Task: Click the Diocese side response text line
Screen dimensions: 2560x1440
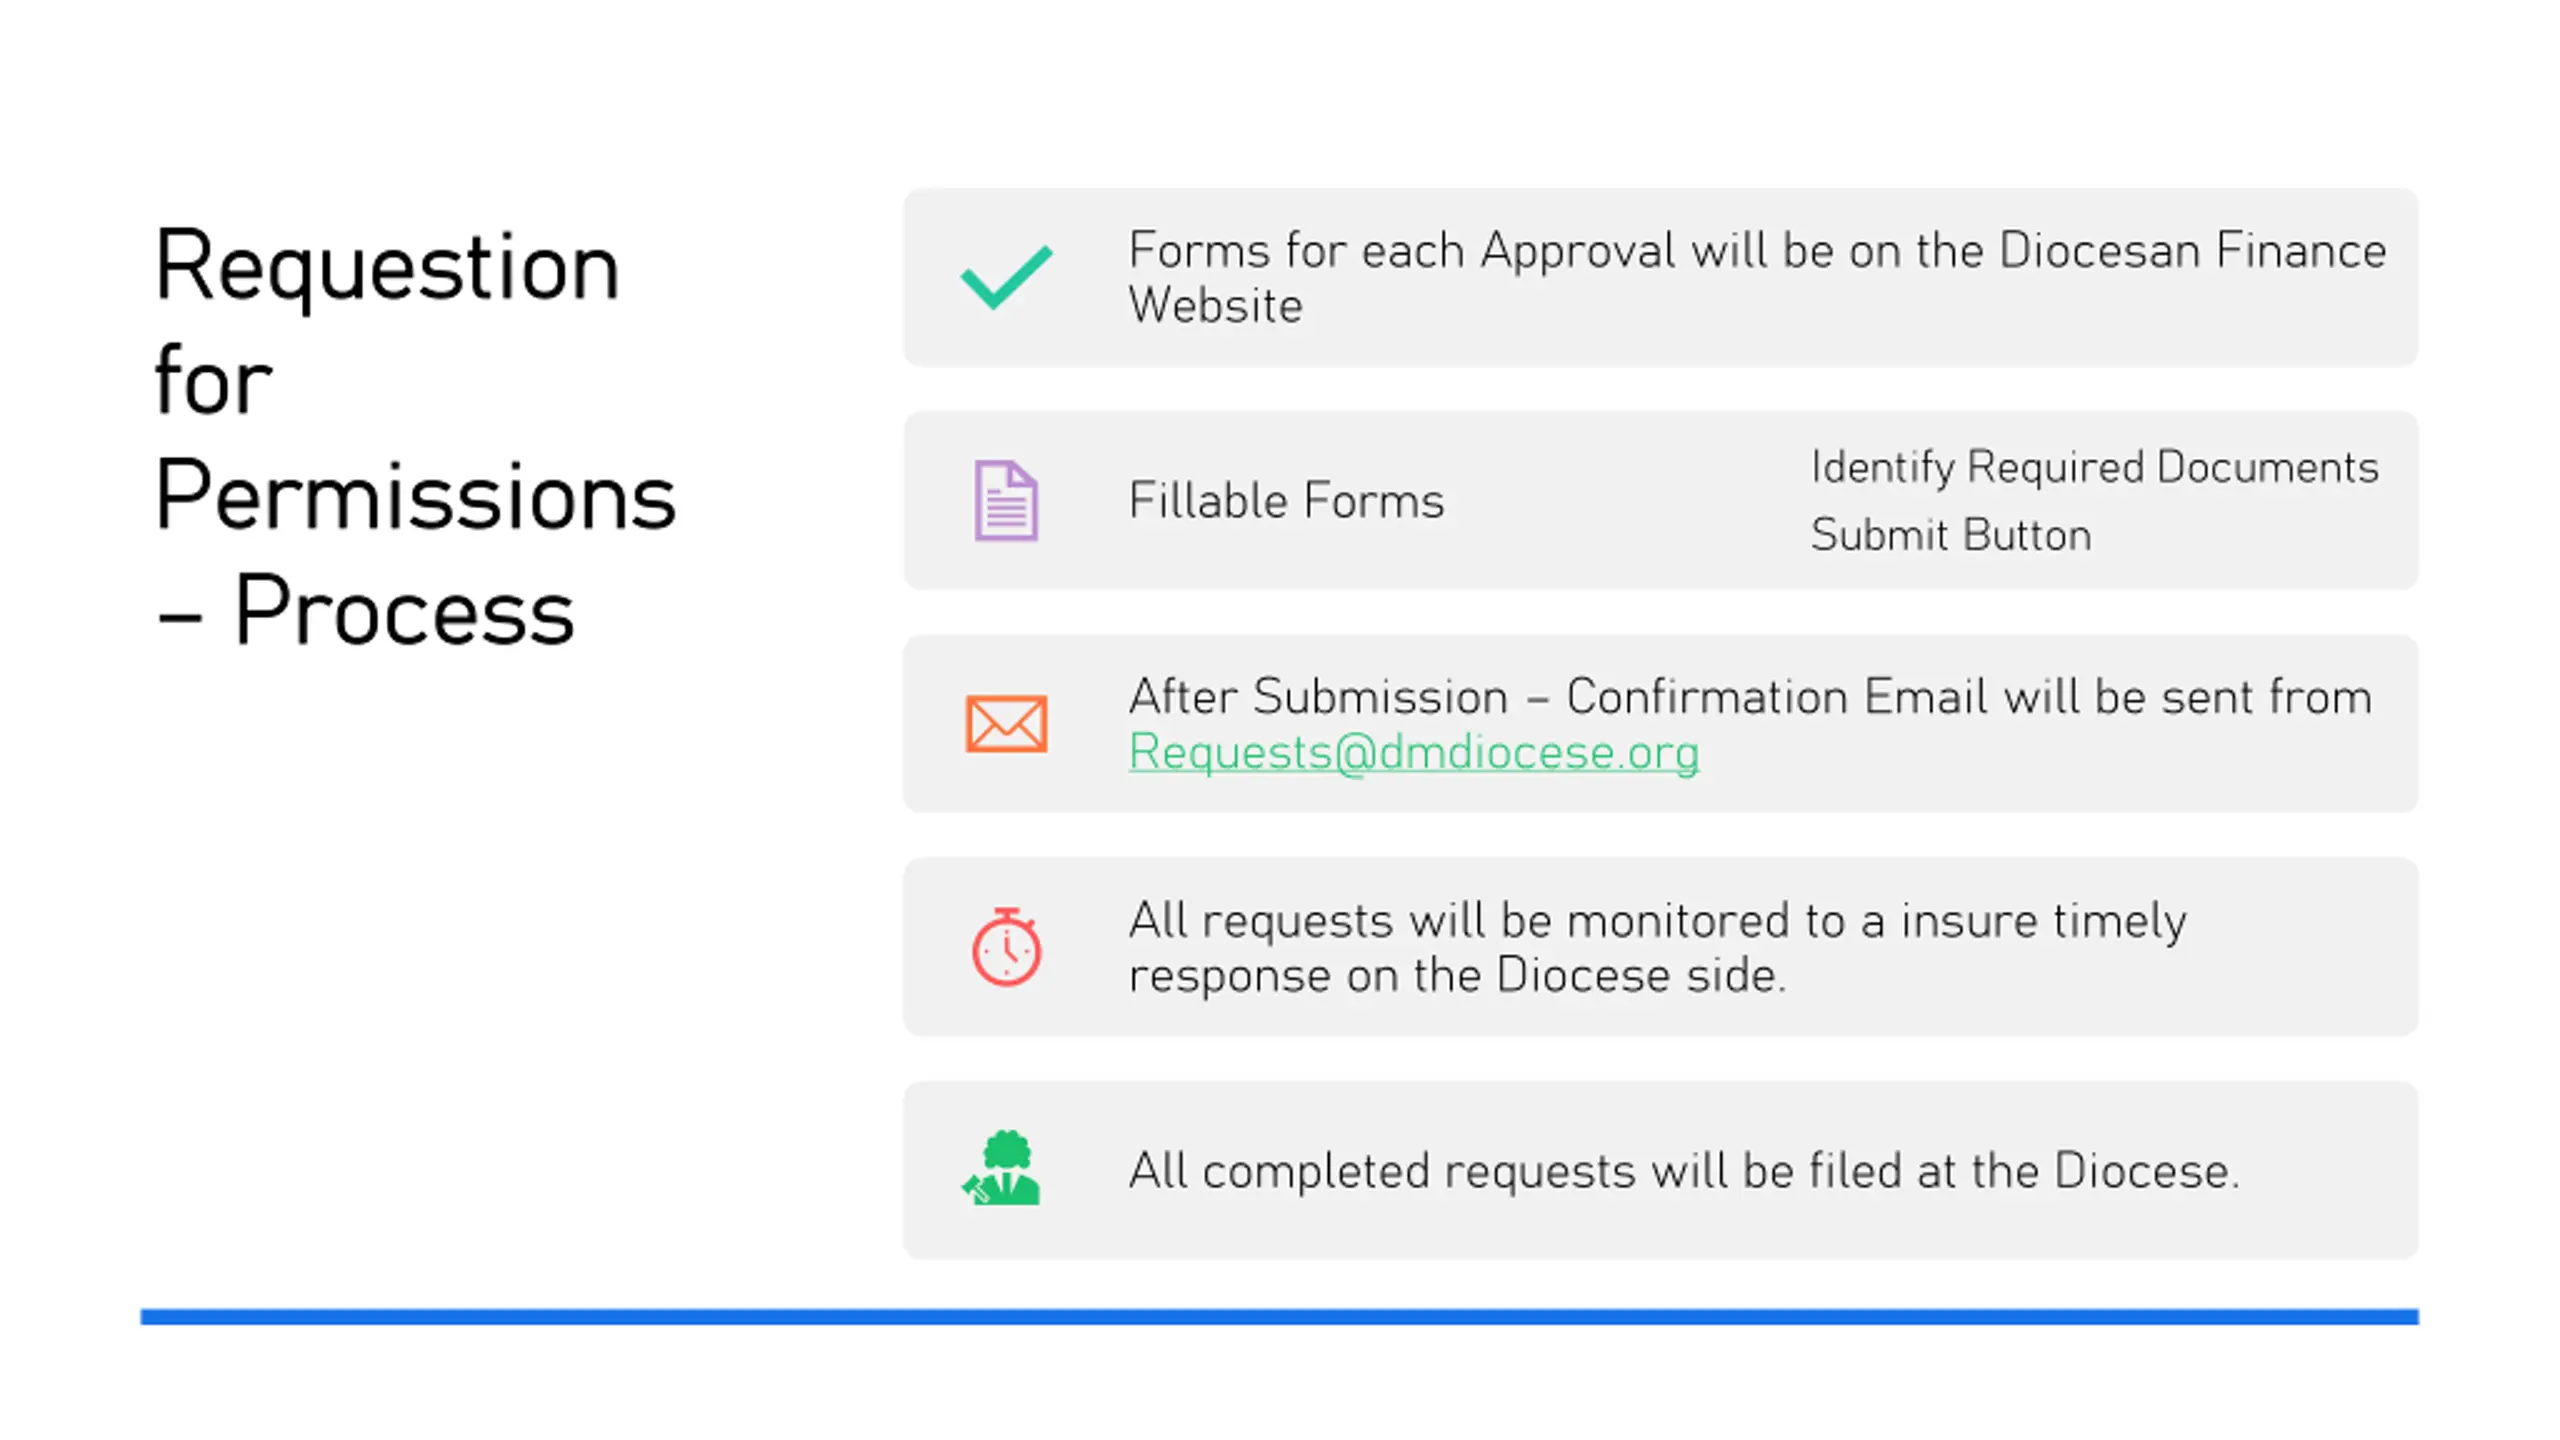Action: tap(1457, 975)
